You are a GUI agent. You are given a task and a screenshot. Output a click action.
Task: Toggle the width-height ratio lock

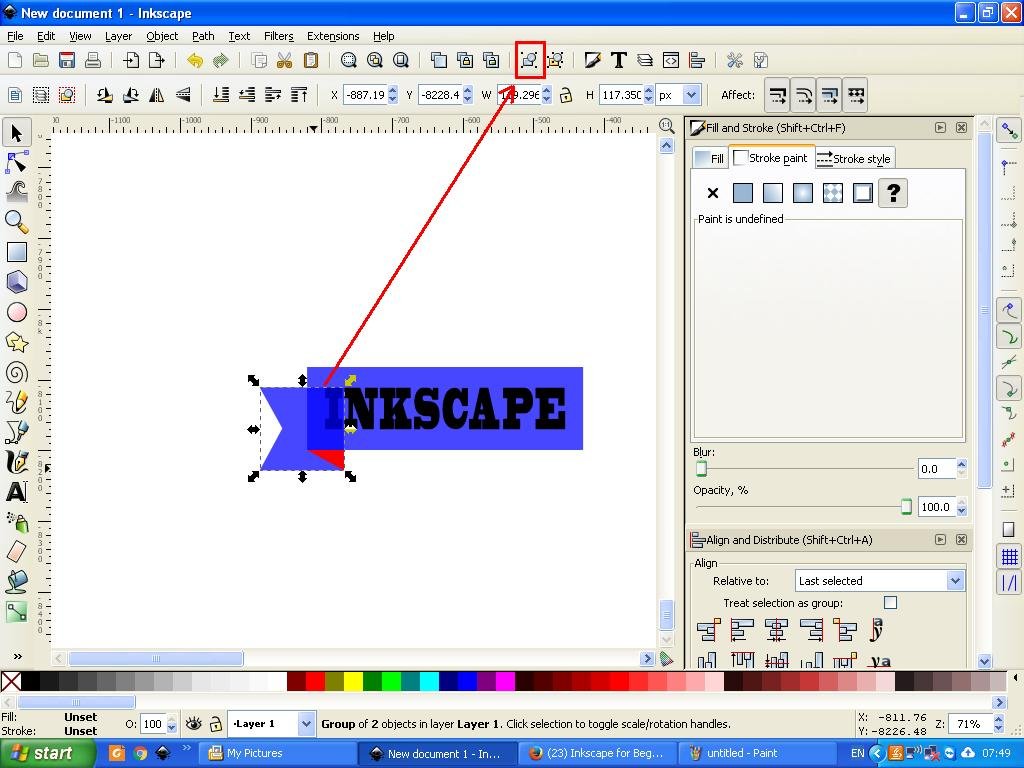(x=566, y=95)
